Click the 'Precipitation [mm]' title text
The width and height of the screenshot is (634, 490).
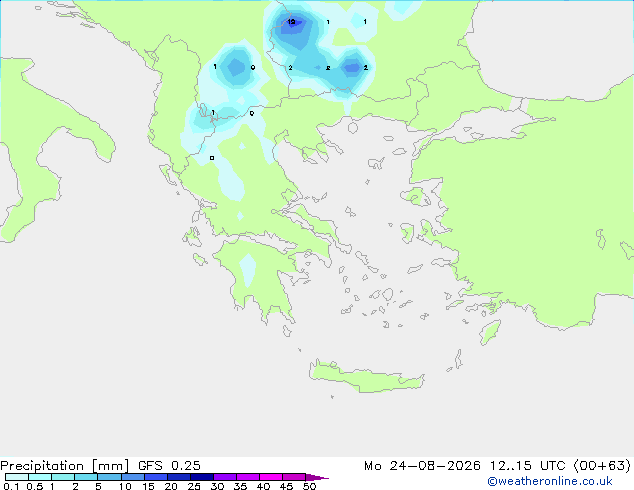[65, 466]
